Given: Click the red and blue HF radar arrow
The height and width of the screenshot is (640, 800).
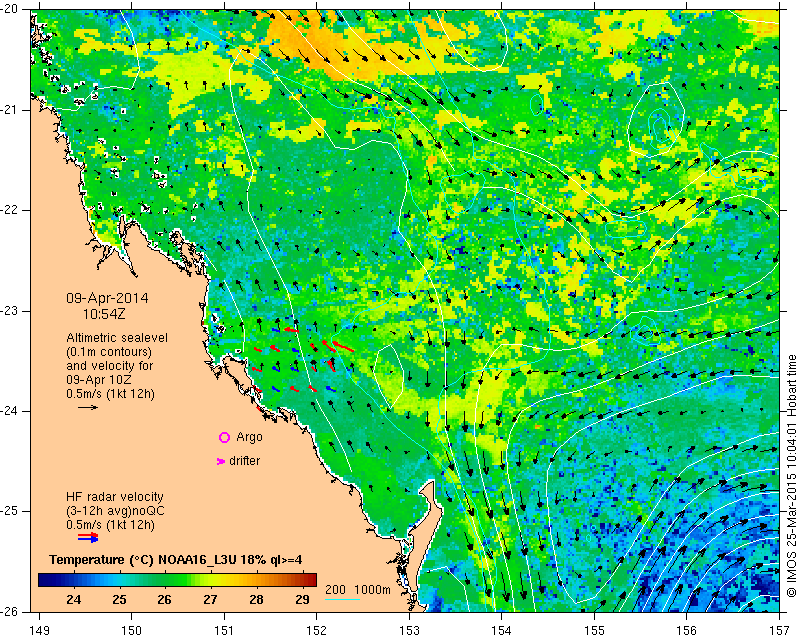Looking at the screenshot, I should pyautogui.click(x=88, y=537).
